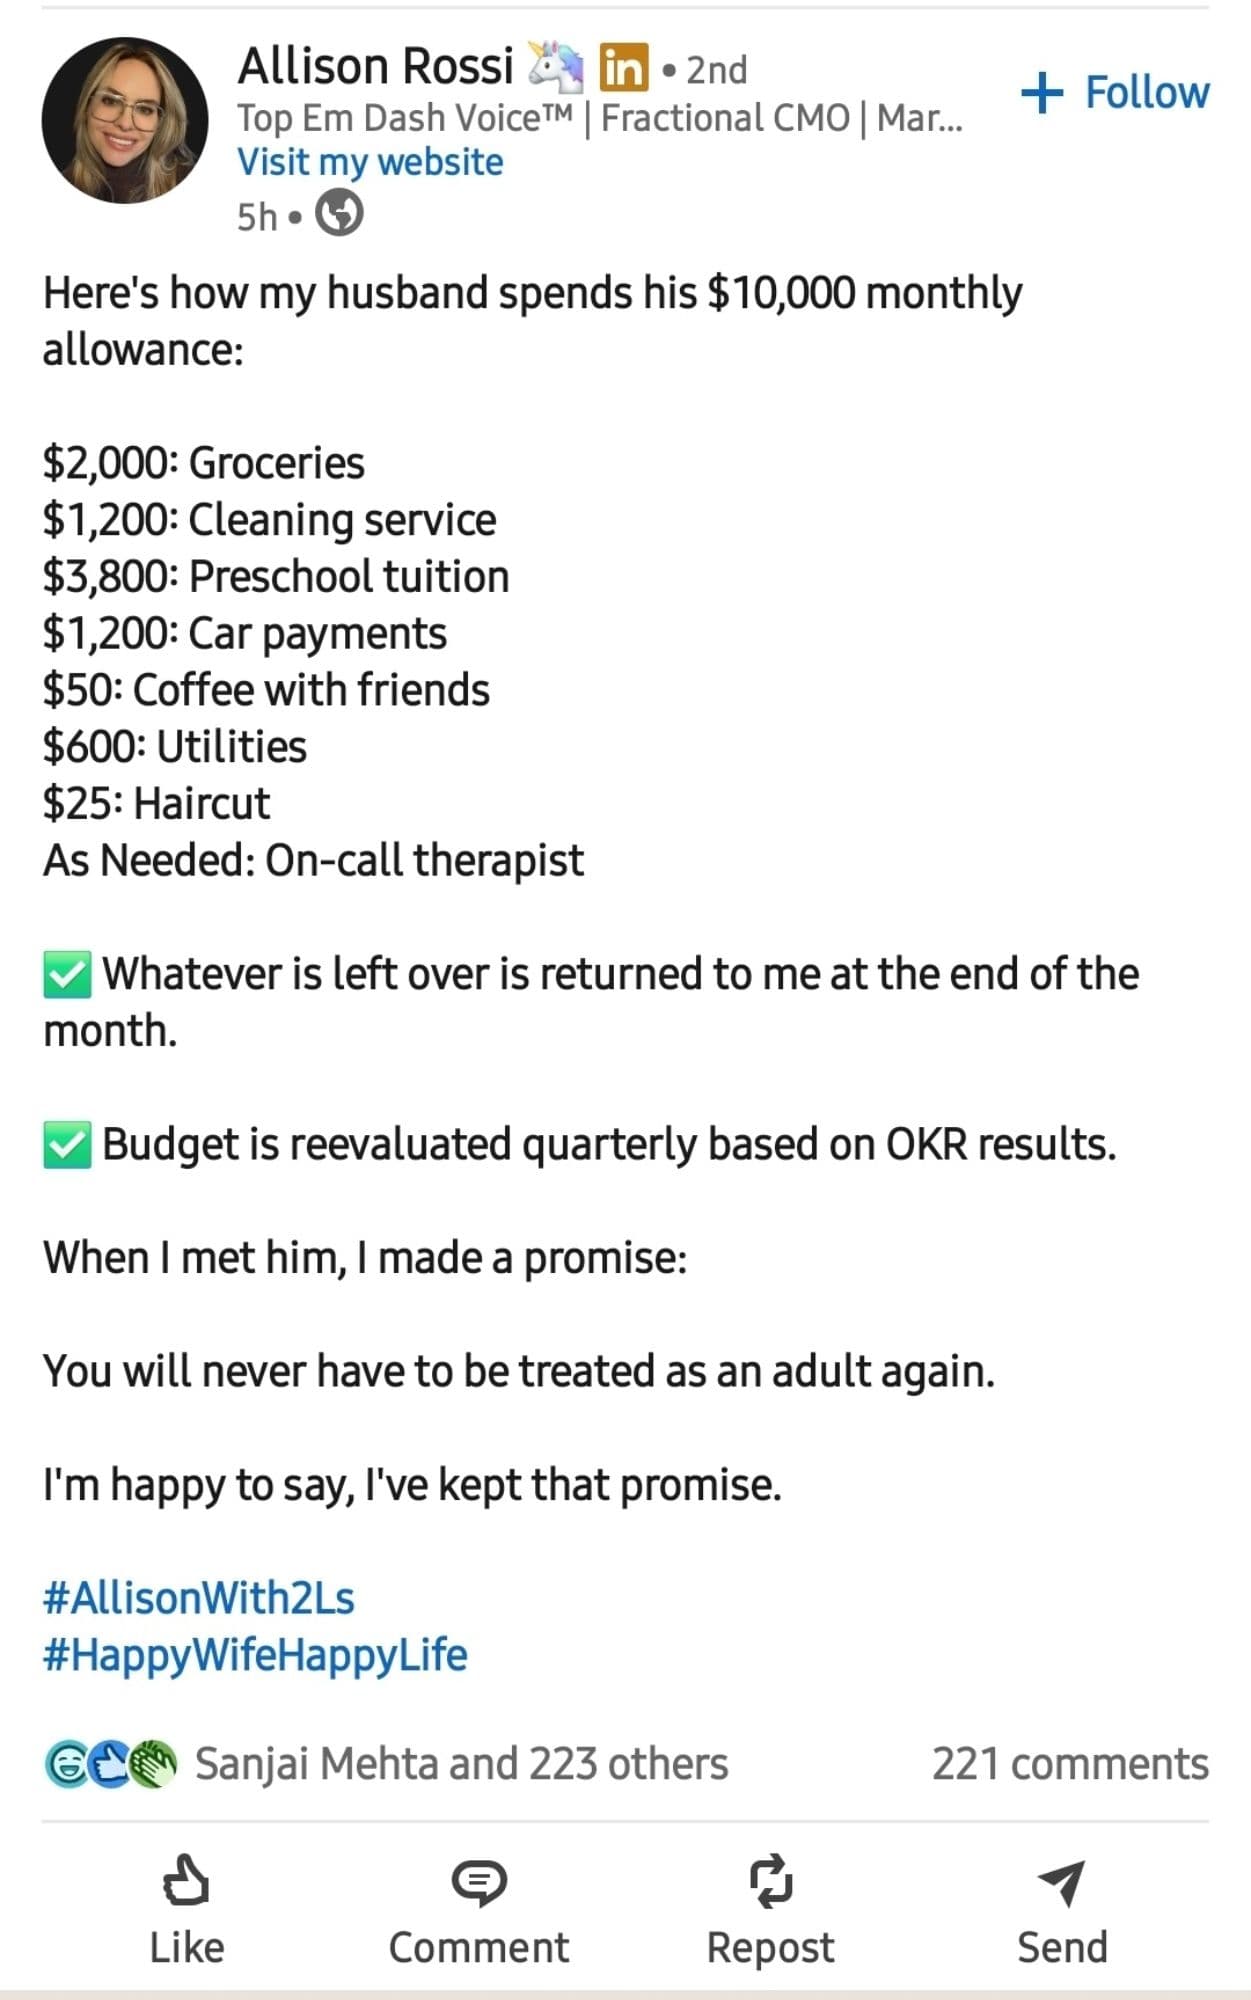This screenshot has width=1251, height=2000.
Task: Open the Allison Rossi profile name
Action: (x=375, y=66)
